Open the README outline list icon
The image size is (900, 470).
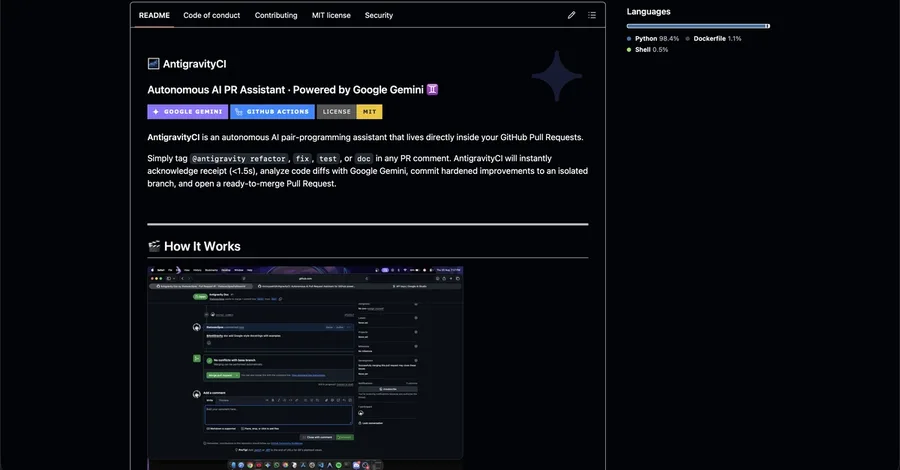(x=592, y=15)
